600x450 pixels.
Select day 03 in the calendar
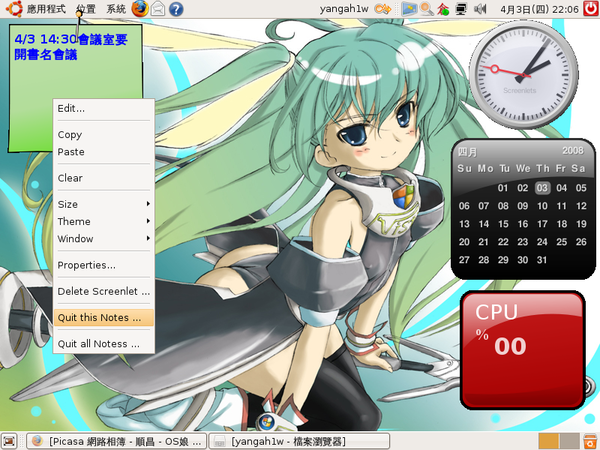tap(542, 188)
